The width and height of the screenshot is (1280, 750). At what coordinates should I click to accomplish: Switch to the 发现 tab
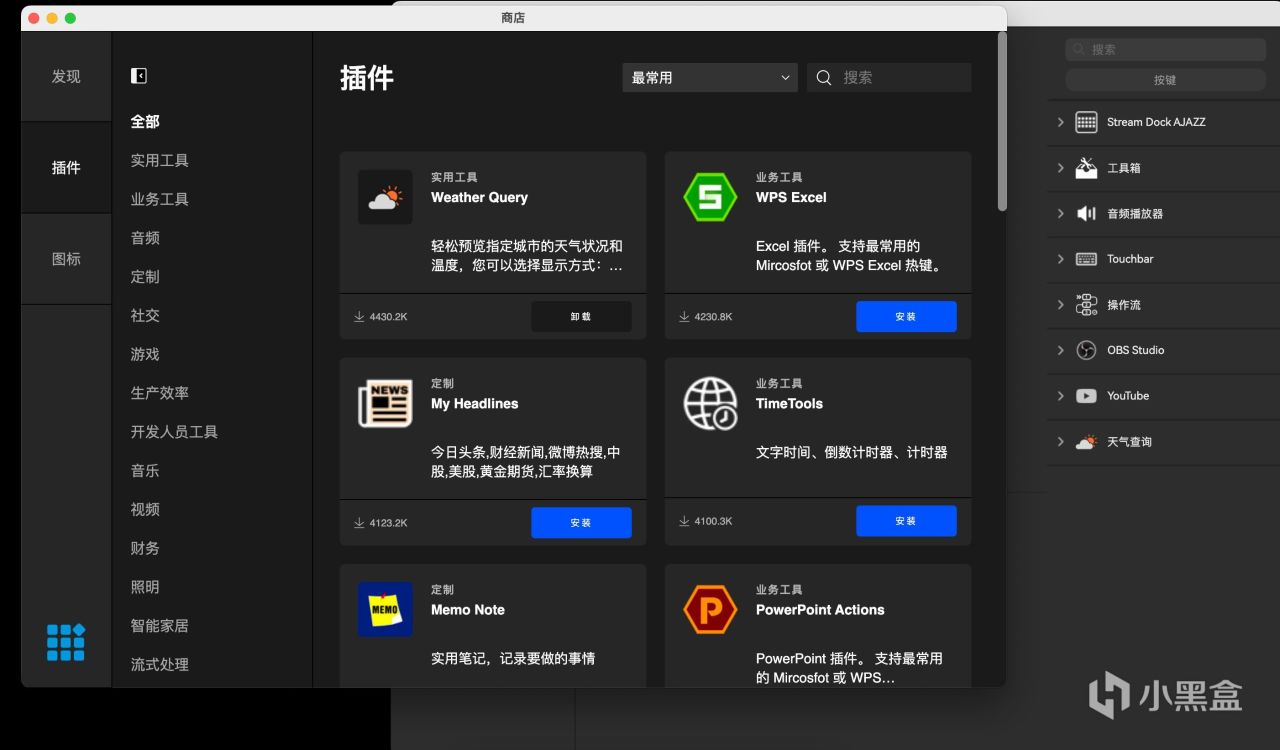(66, 77)
